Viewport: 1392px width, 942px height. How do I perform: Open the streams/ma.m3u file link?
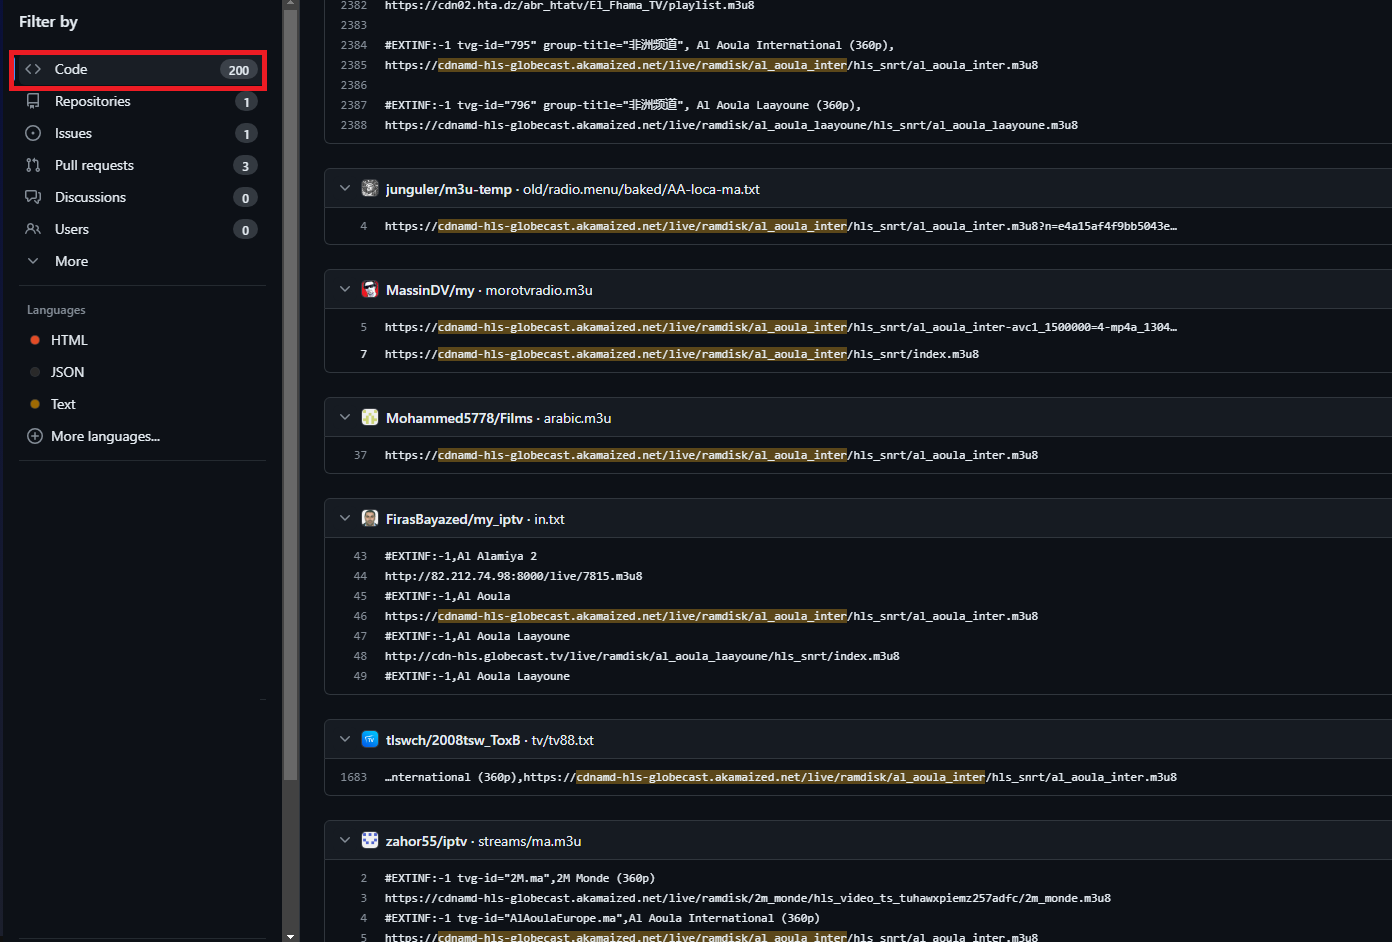tap(529, 841)
